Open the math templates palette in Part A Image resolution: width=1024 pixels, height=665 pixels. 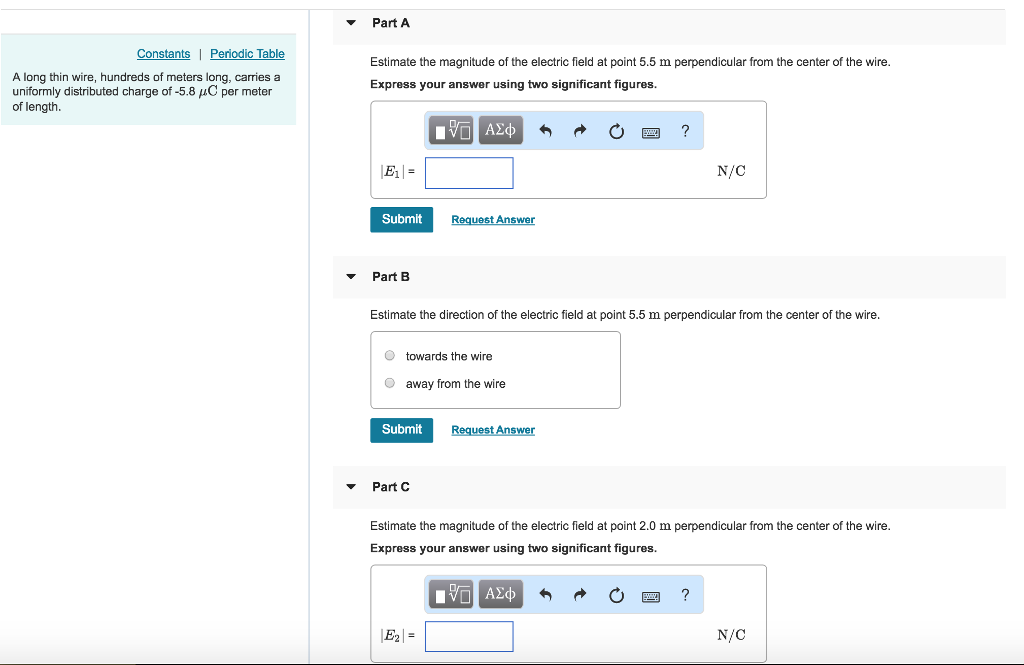click(450, 129)
